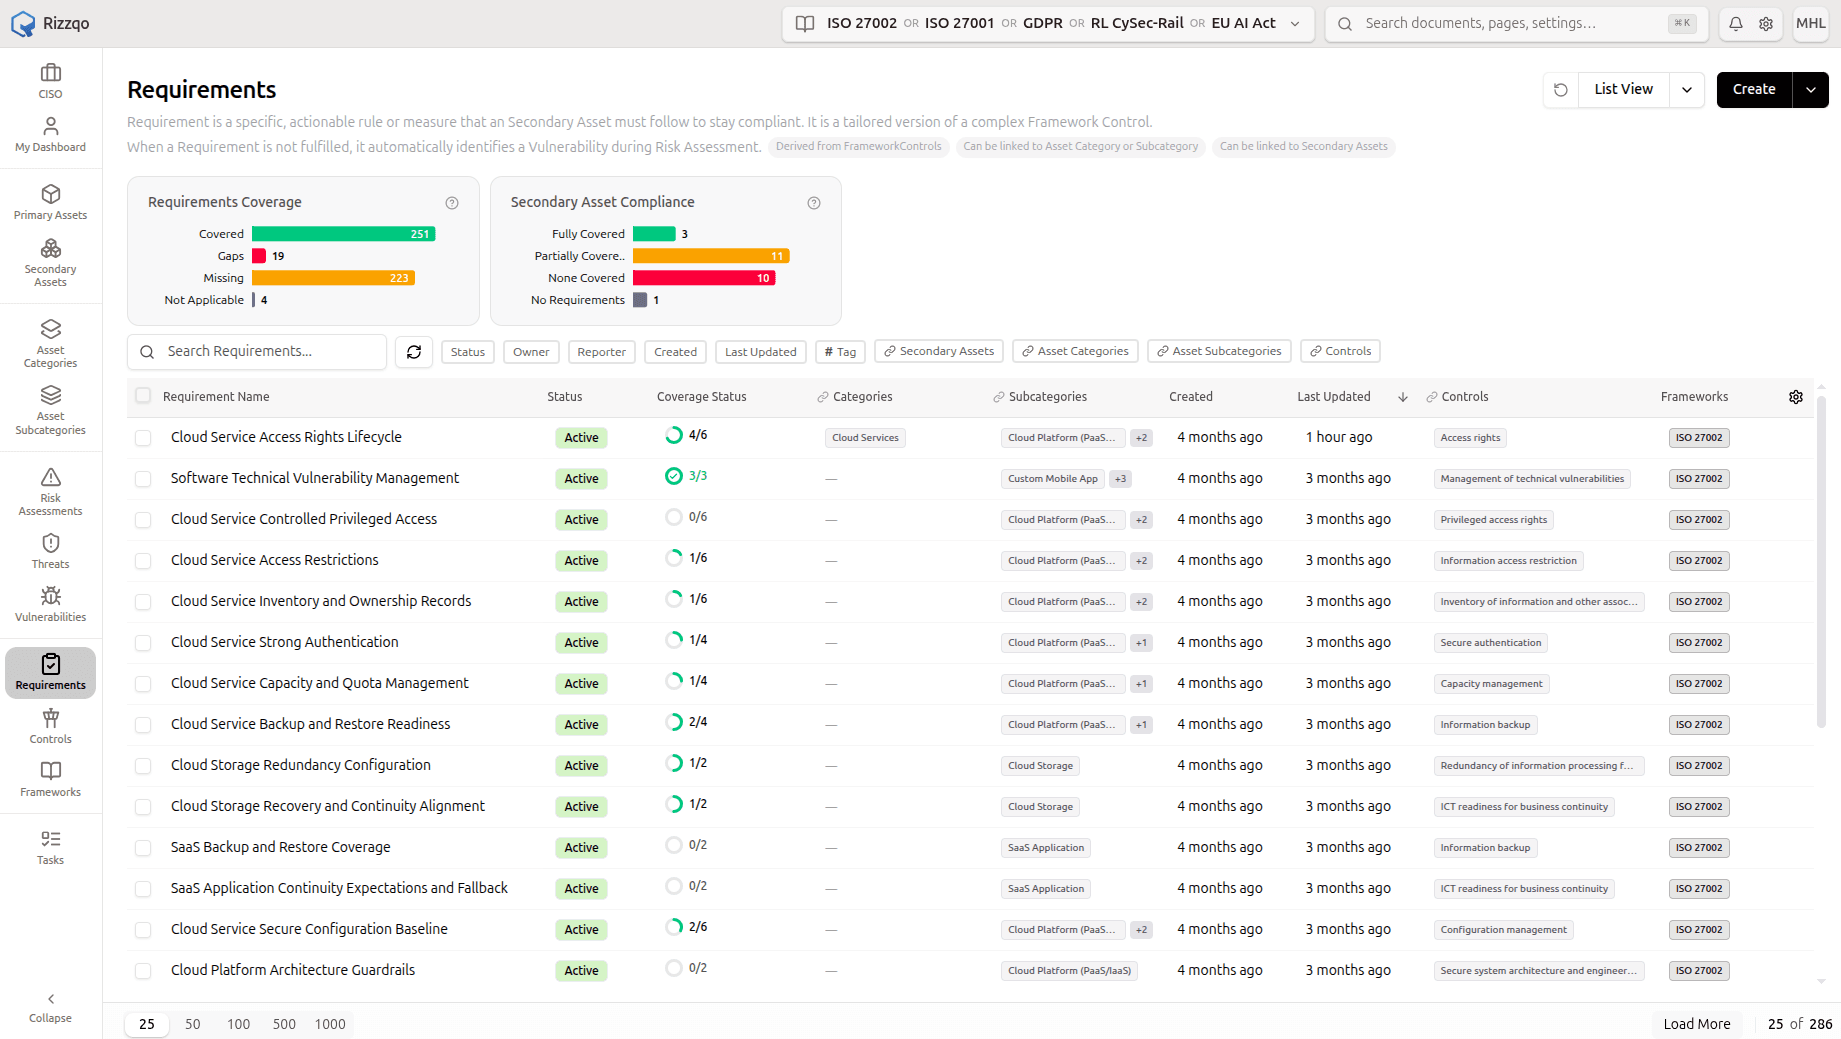Screen dimensions: 1841x1039
Task: Filter by Secondary Assets
Action: 939,351
